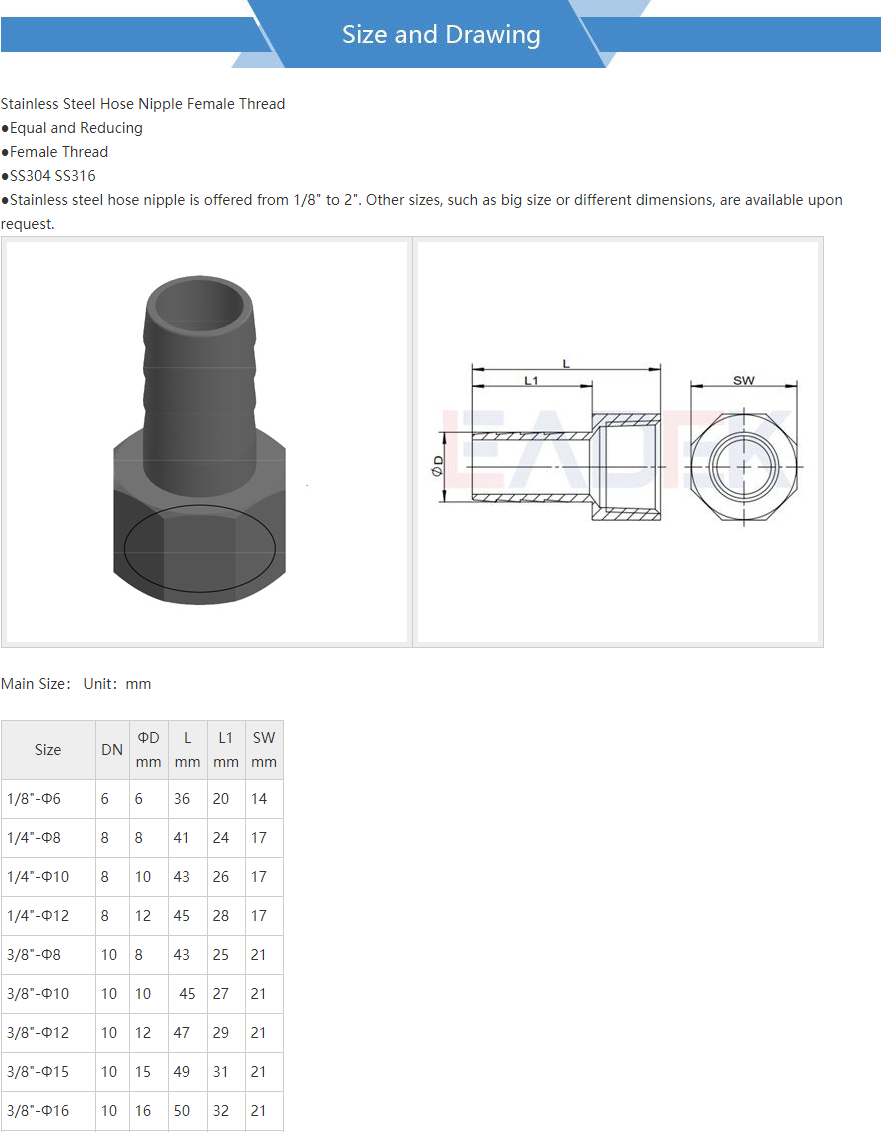Select the 1/8"-Φ6 size cell

pos(48,798)
